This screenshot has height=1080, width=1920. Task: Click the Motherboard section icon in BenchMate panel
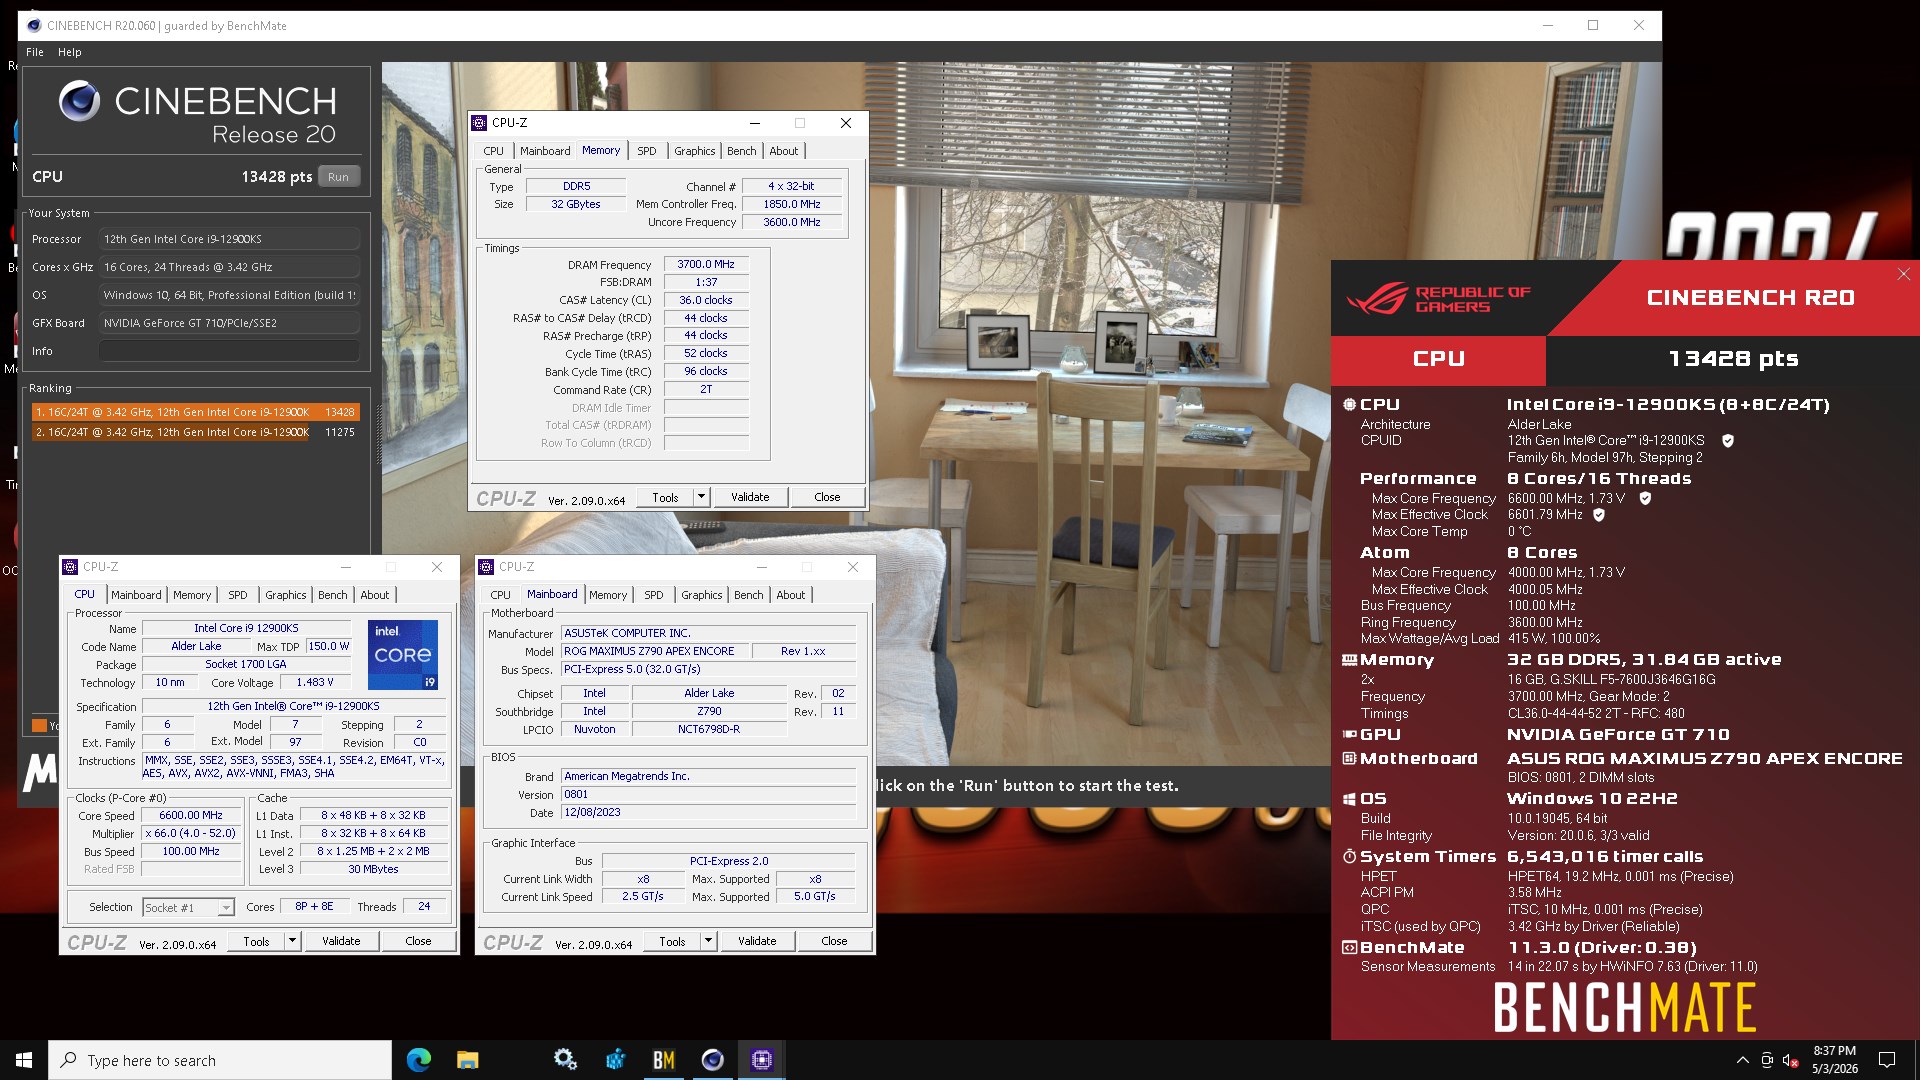click(x=1349, y=759)
